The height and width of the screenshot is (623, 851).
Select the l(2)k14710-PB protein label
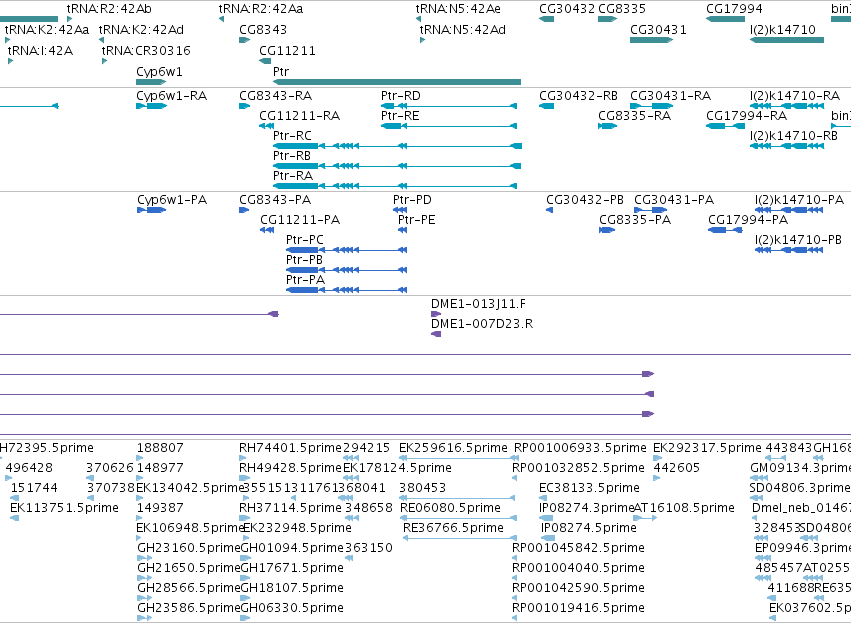click(798, 240)
